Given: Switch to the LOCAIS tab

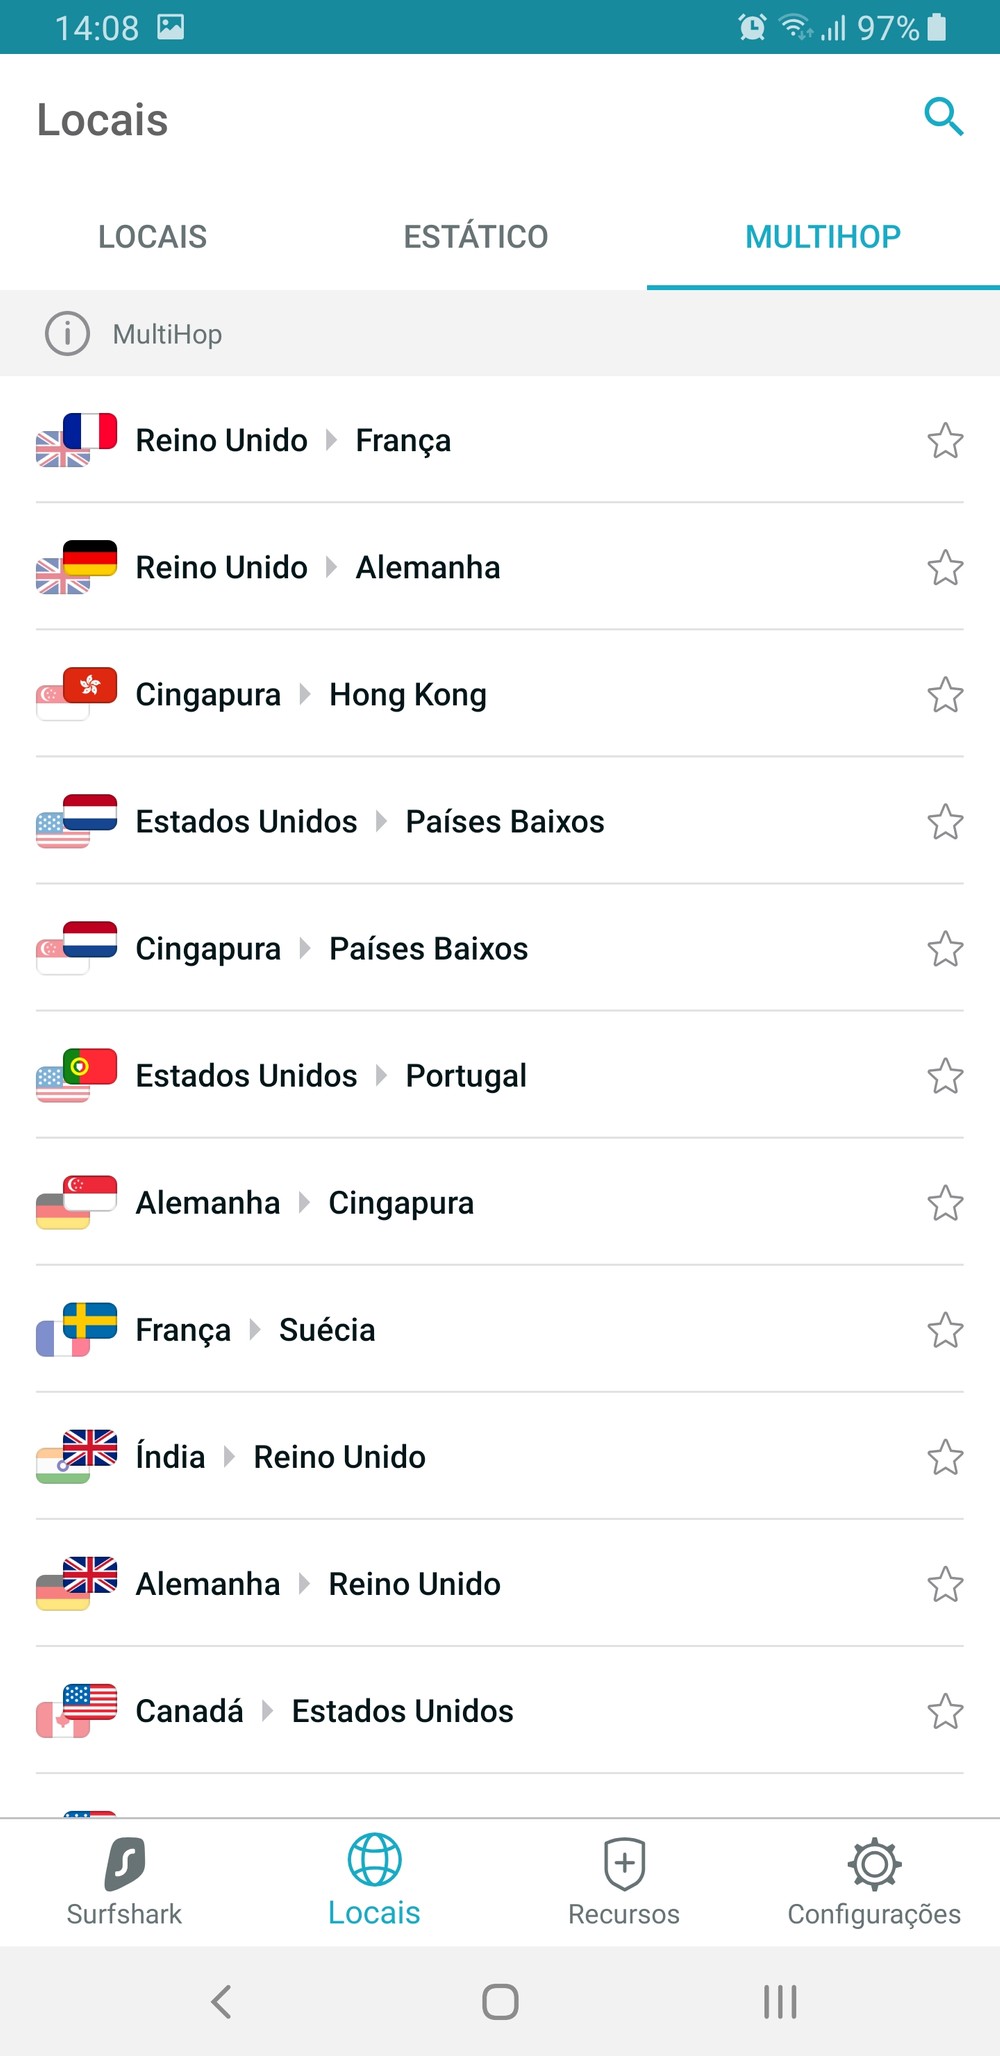Looking at the screenshot, I should coord(152,237).
